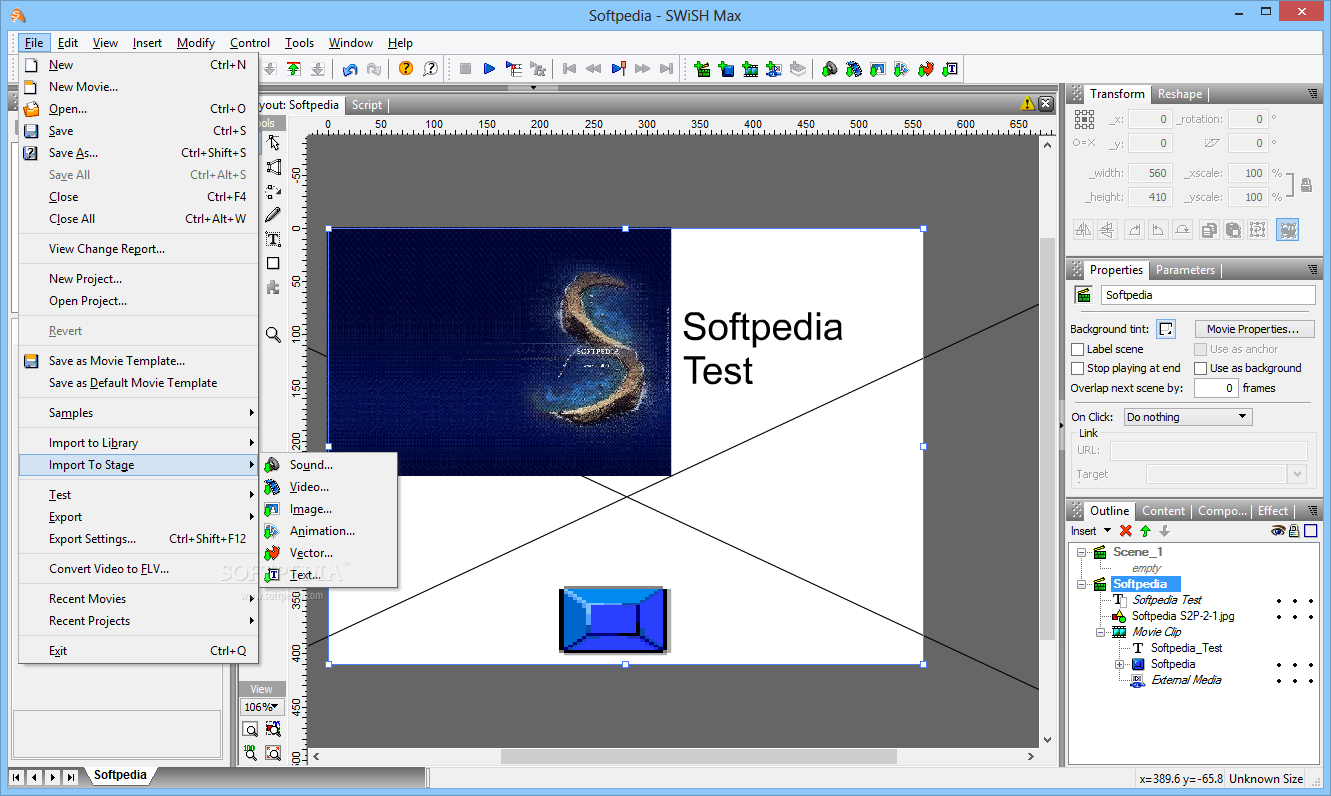1331x796 pixels.
Task: Click the Import Video toolbar icon
Action: [853, 69]
